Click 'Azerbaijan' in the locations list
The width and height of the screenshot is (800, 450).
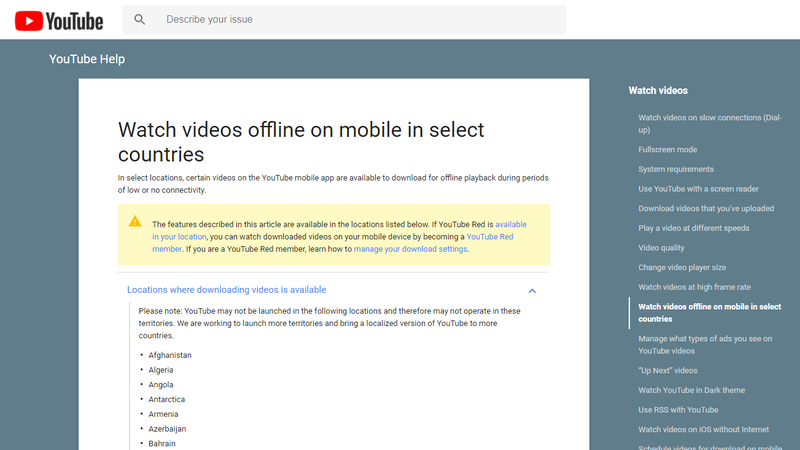click(x=167, y=429)
